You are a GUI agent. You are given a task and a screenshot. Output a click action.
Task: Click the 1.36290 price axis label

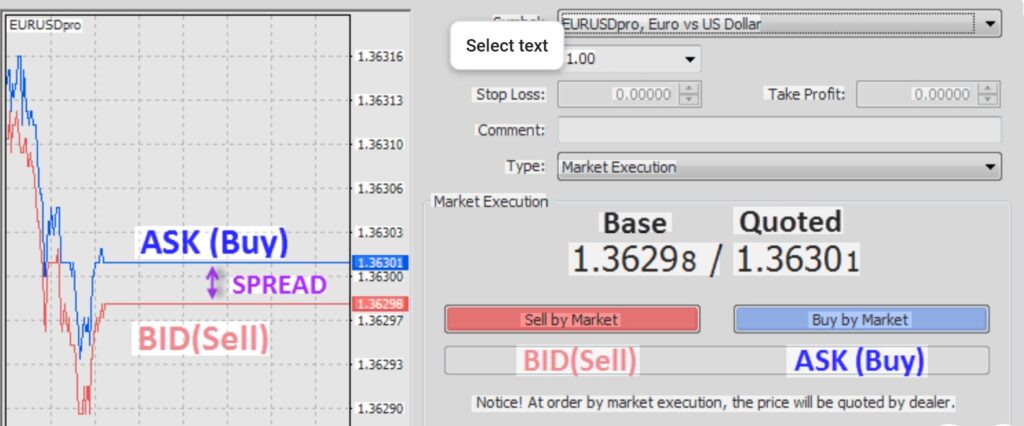381,409
